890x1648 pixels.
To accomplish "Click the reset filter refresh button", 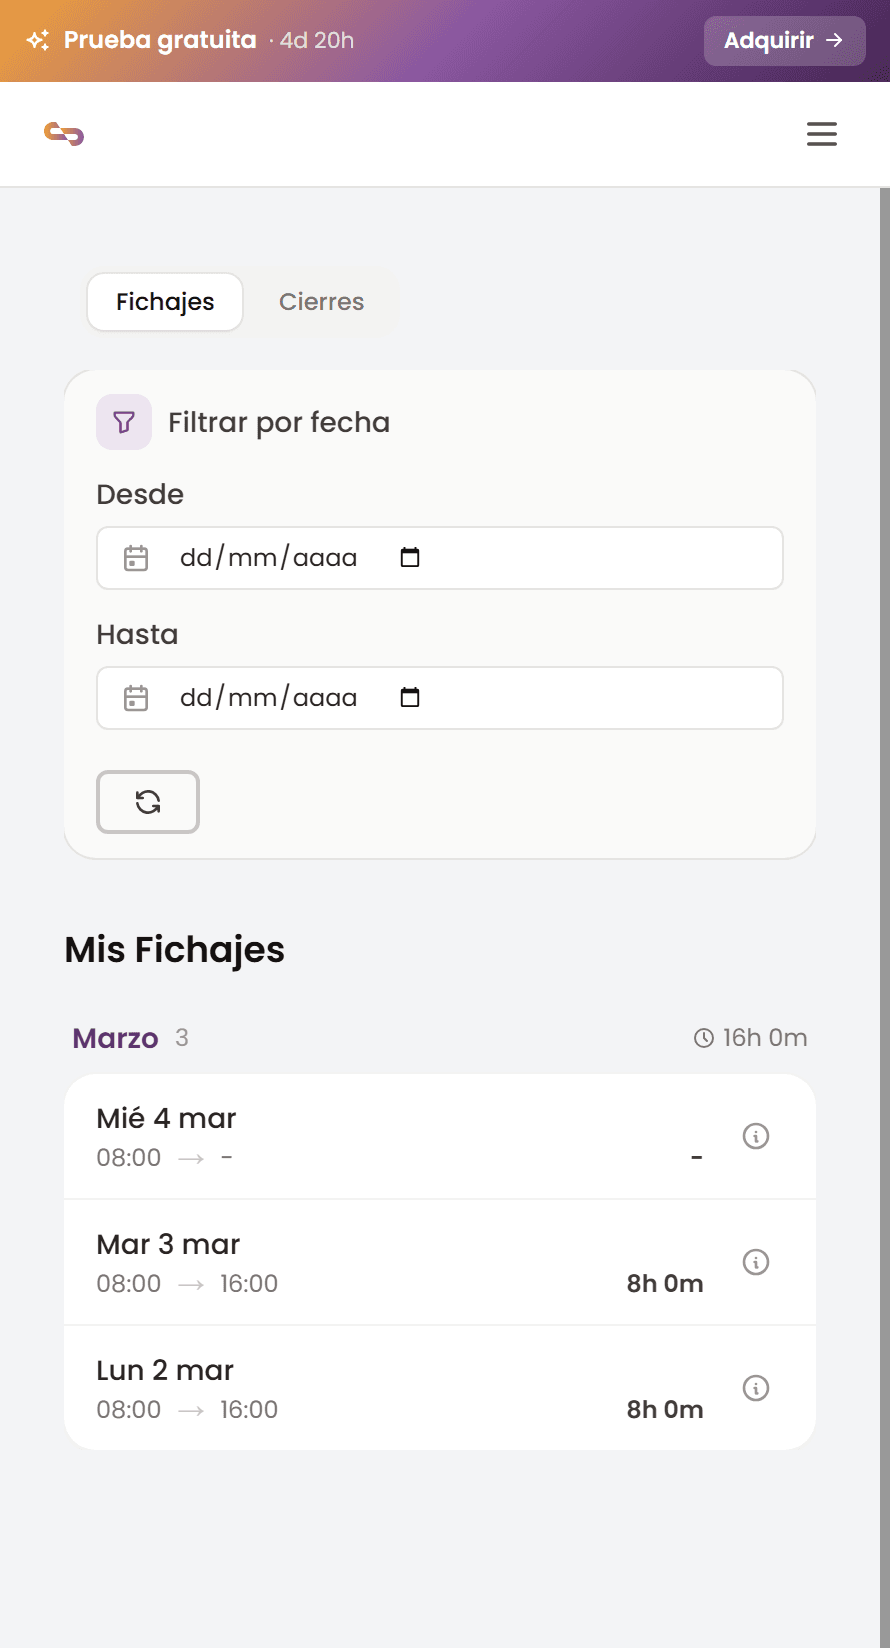I will point(148,802).
